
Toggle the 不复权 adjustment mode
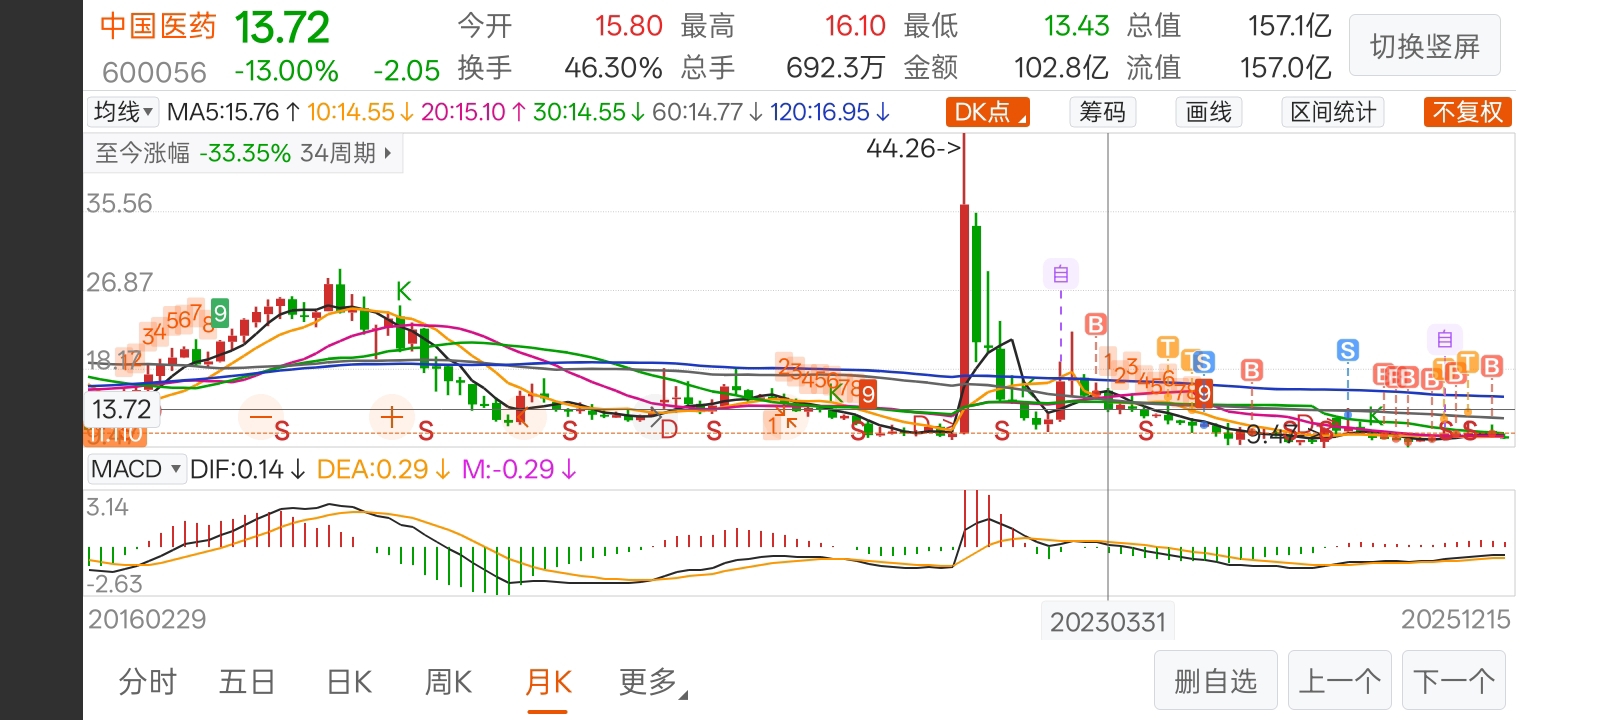click(1467, 112)
